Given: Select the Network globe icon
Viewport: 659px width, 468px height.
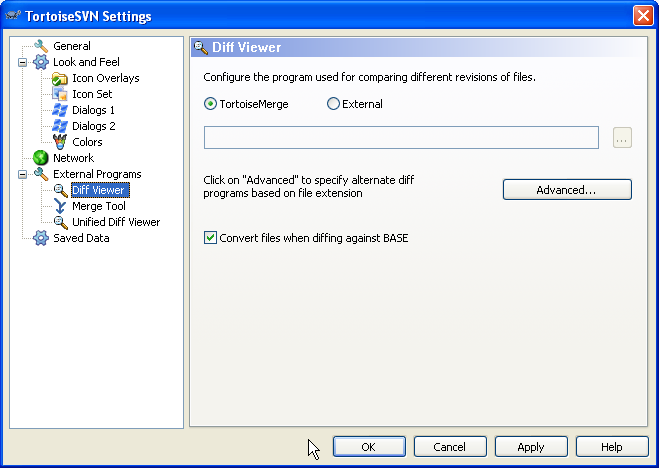Looking at the screenshot, I should point(41,158).
